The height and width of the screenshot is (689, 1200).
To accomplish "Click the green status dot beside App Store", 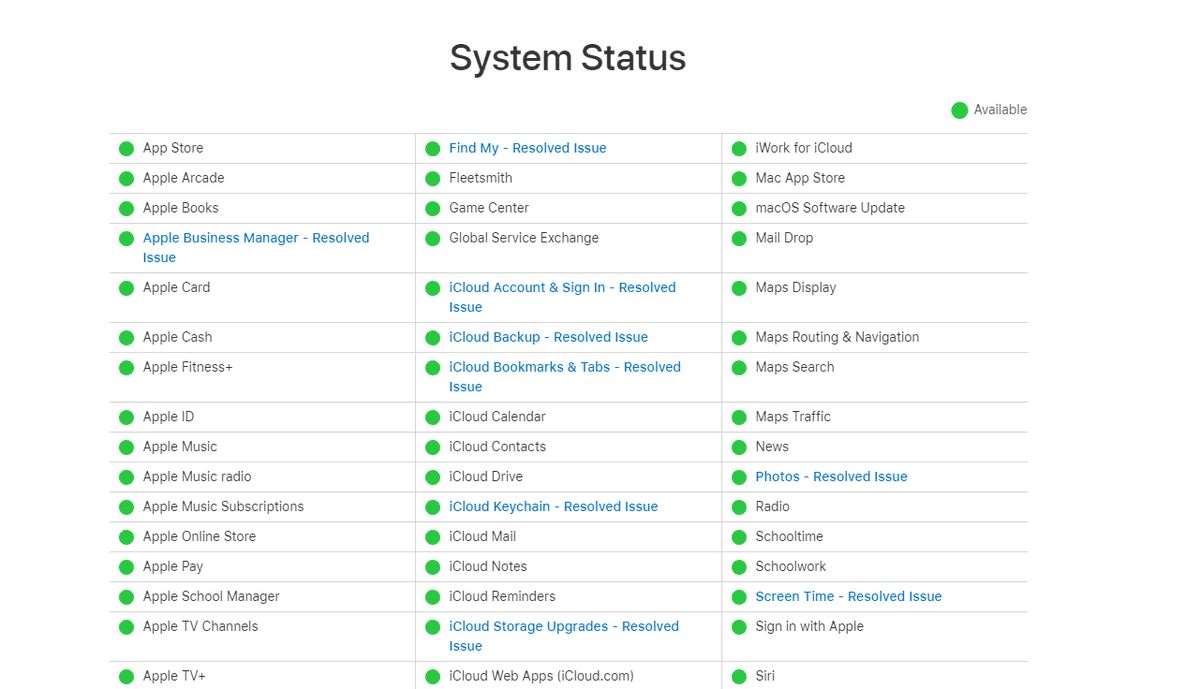I will [126, 148].
